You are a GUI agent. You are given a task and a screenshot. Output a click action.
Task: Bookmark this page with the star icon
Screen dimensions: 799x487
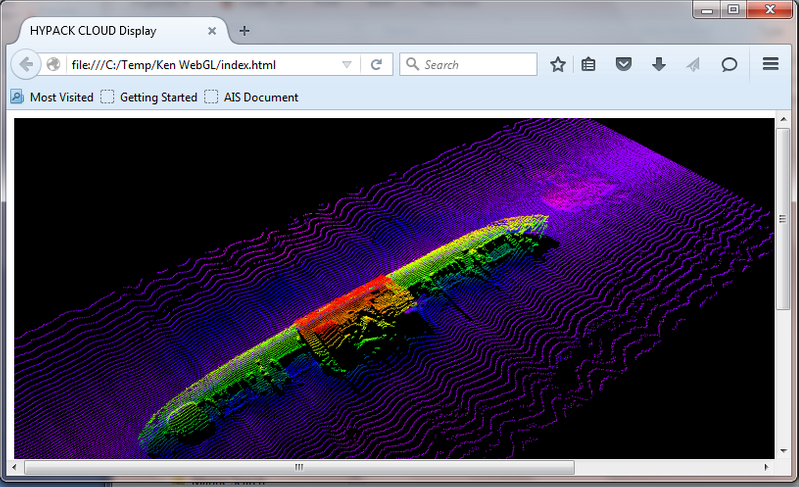point(558,65)
